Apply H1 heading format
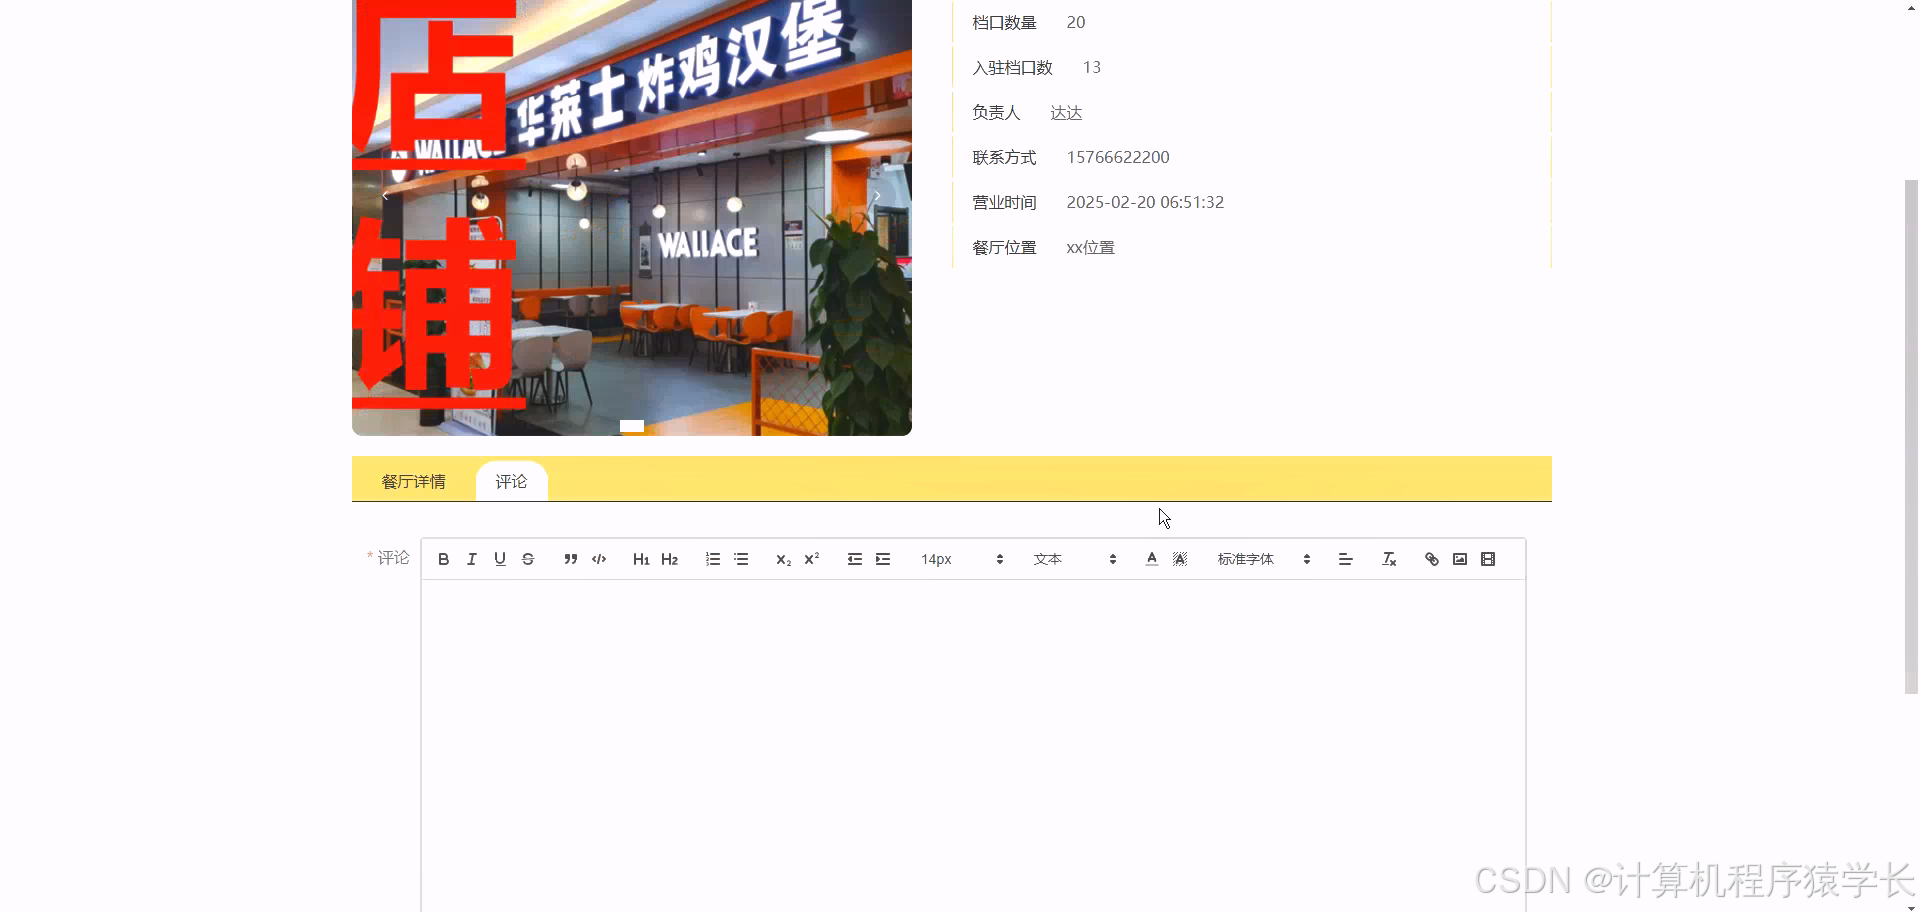 641,559
